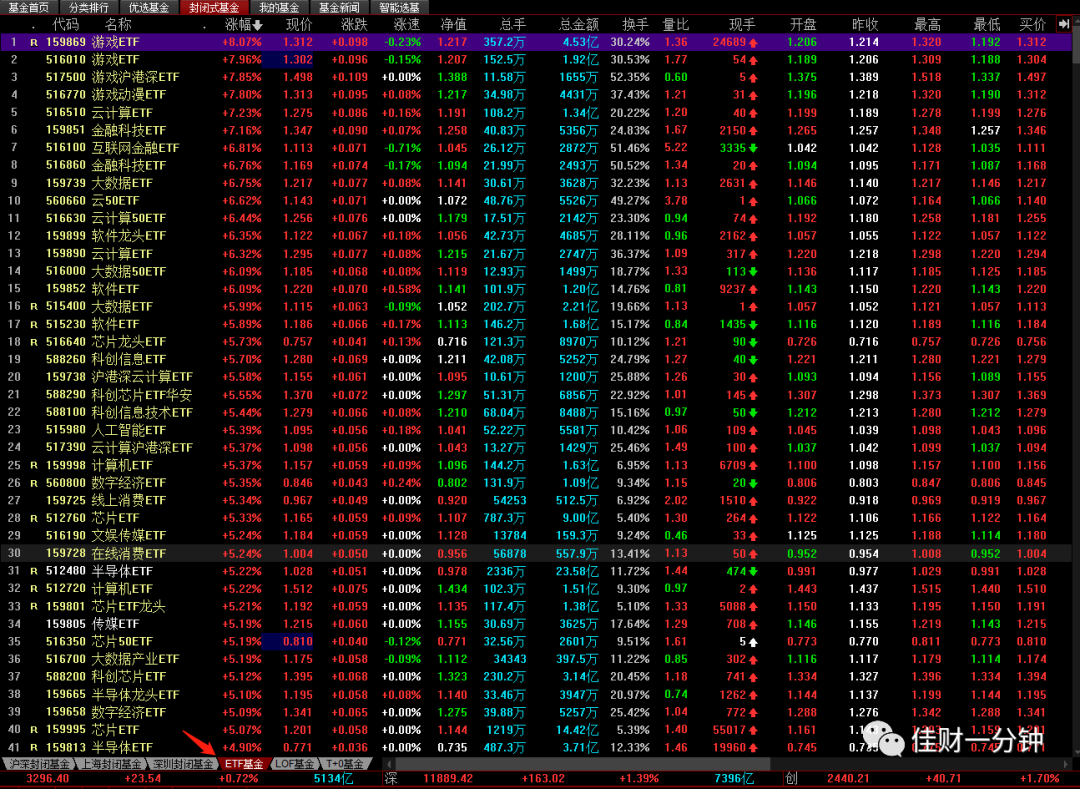Select the 516010 游戏ETF row

pos(536,60)
